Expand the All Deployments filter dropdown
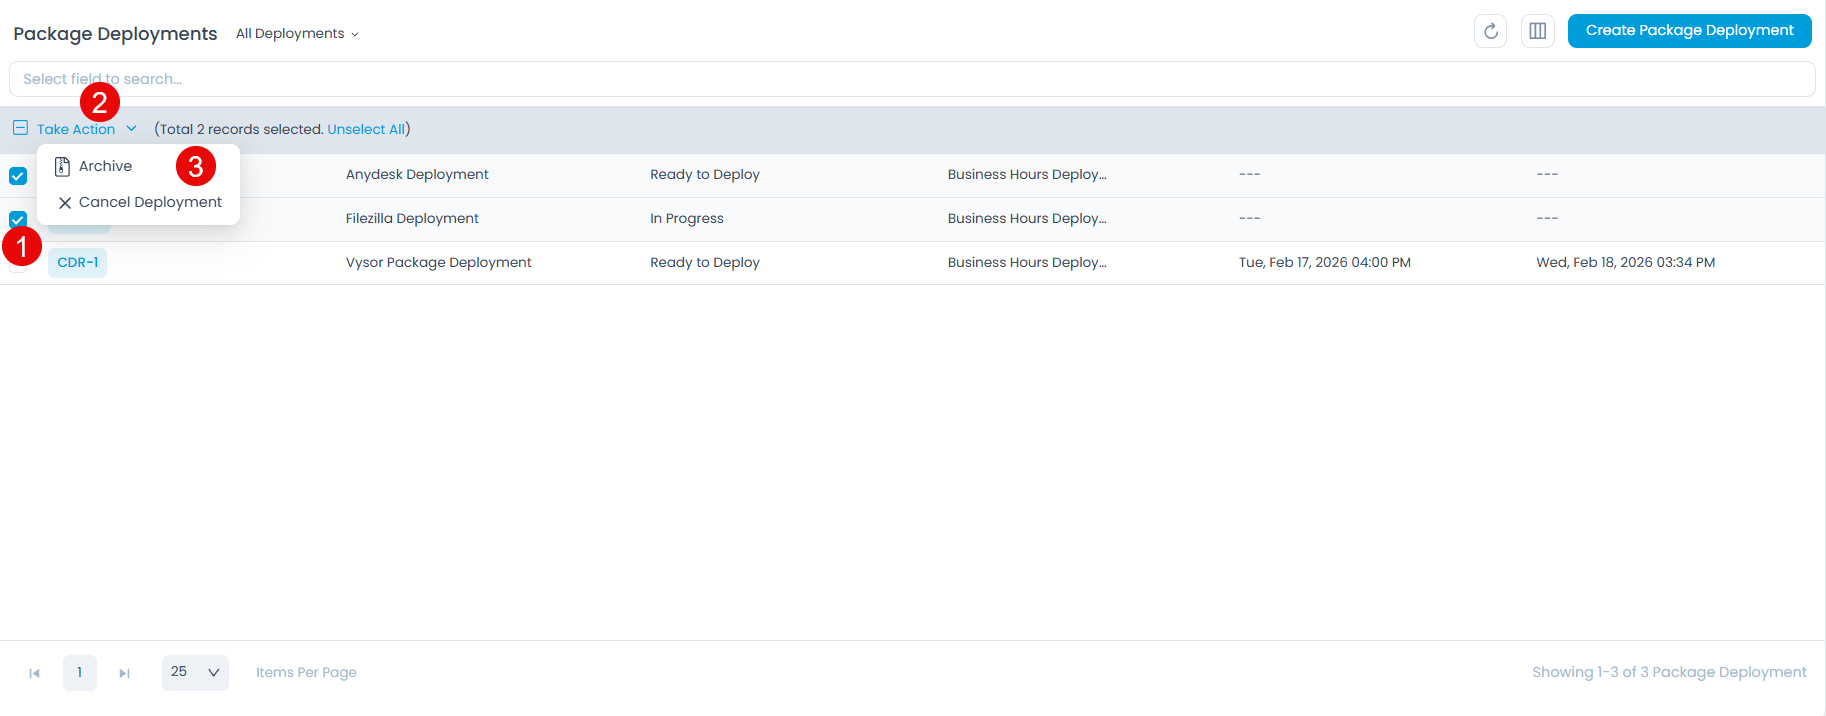 pos(297,34)
